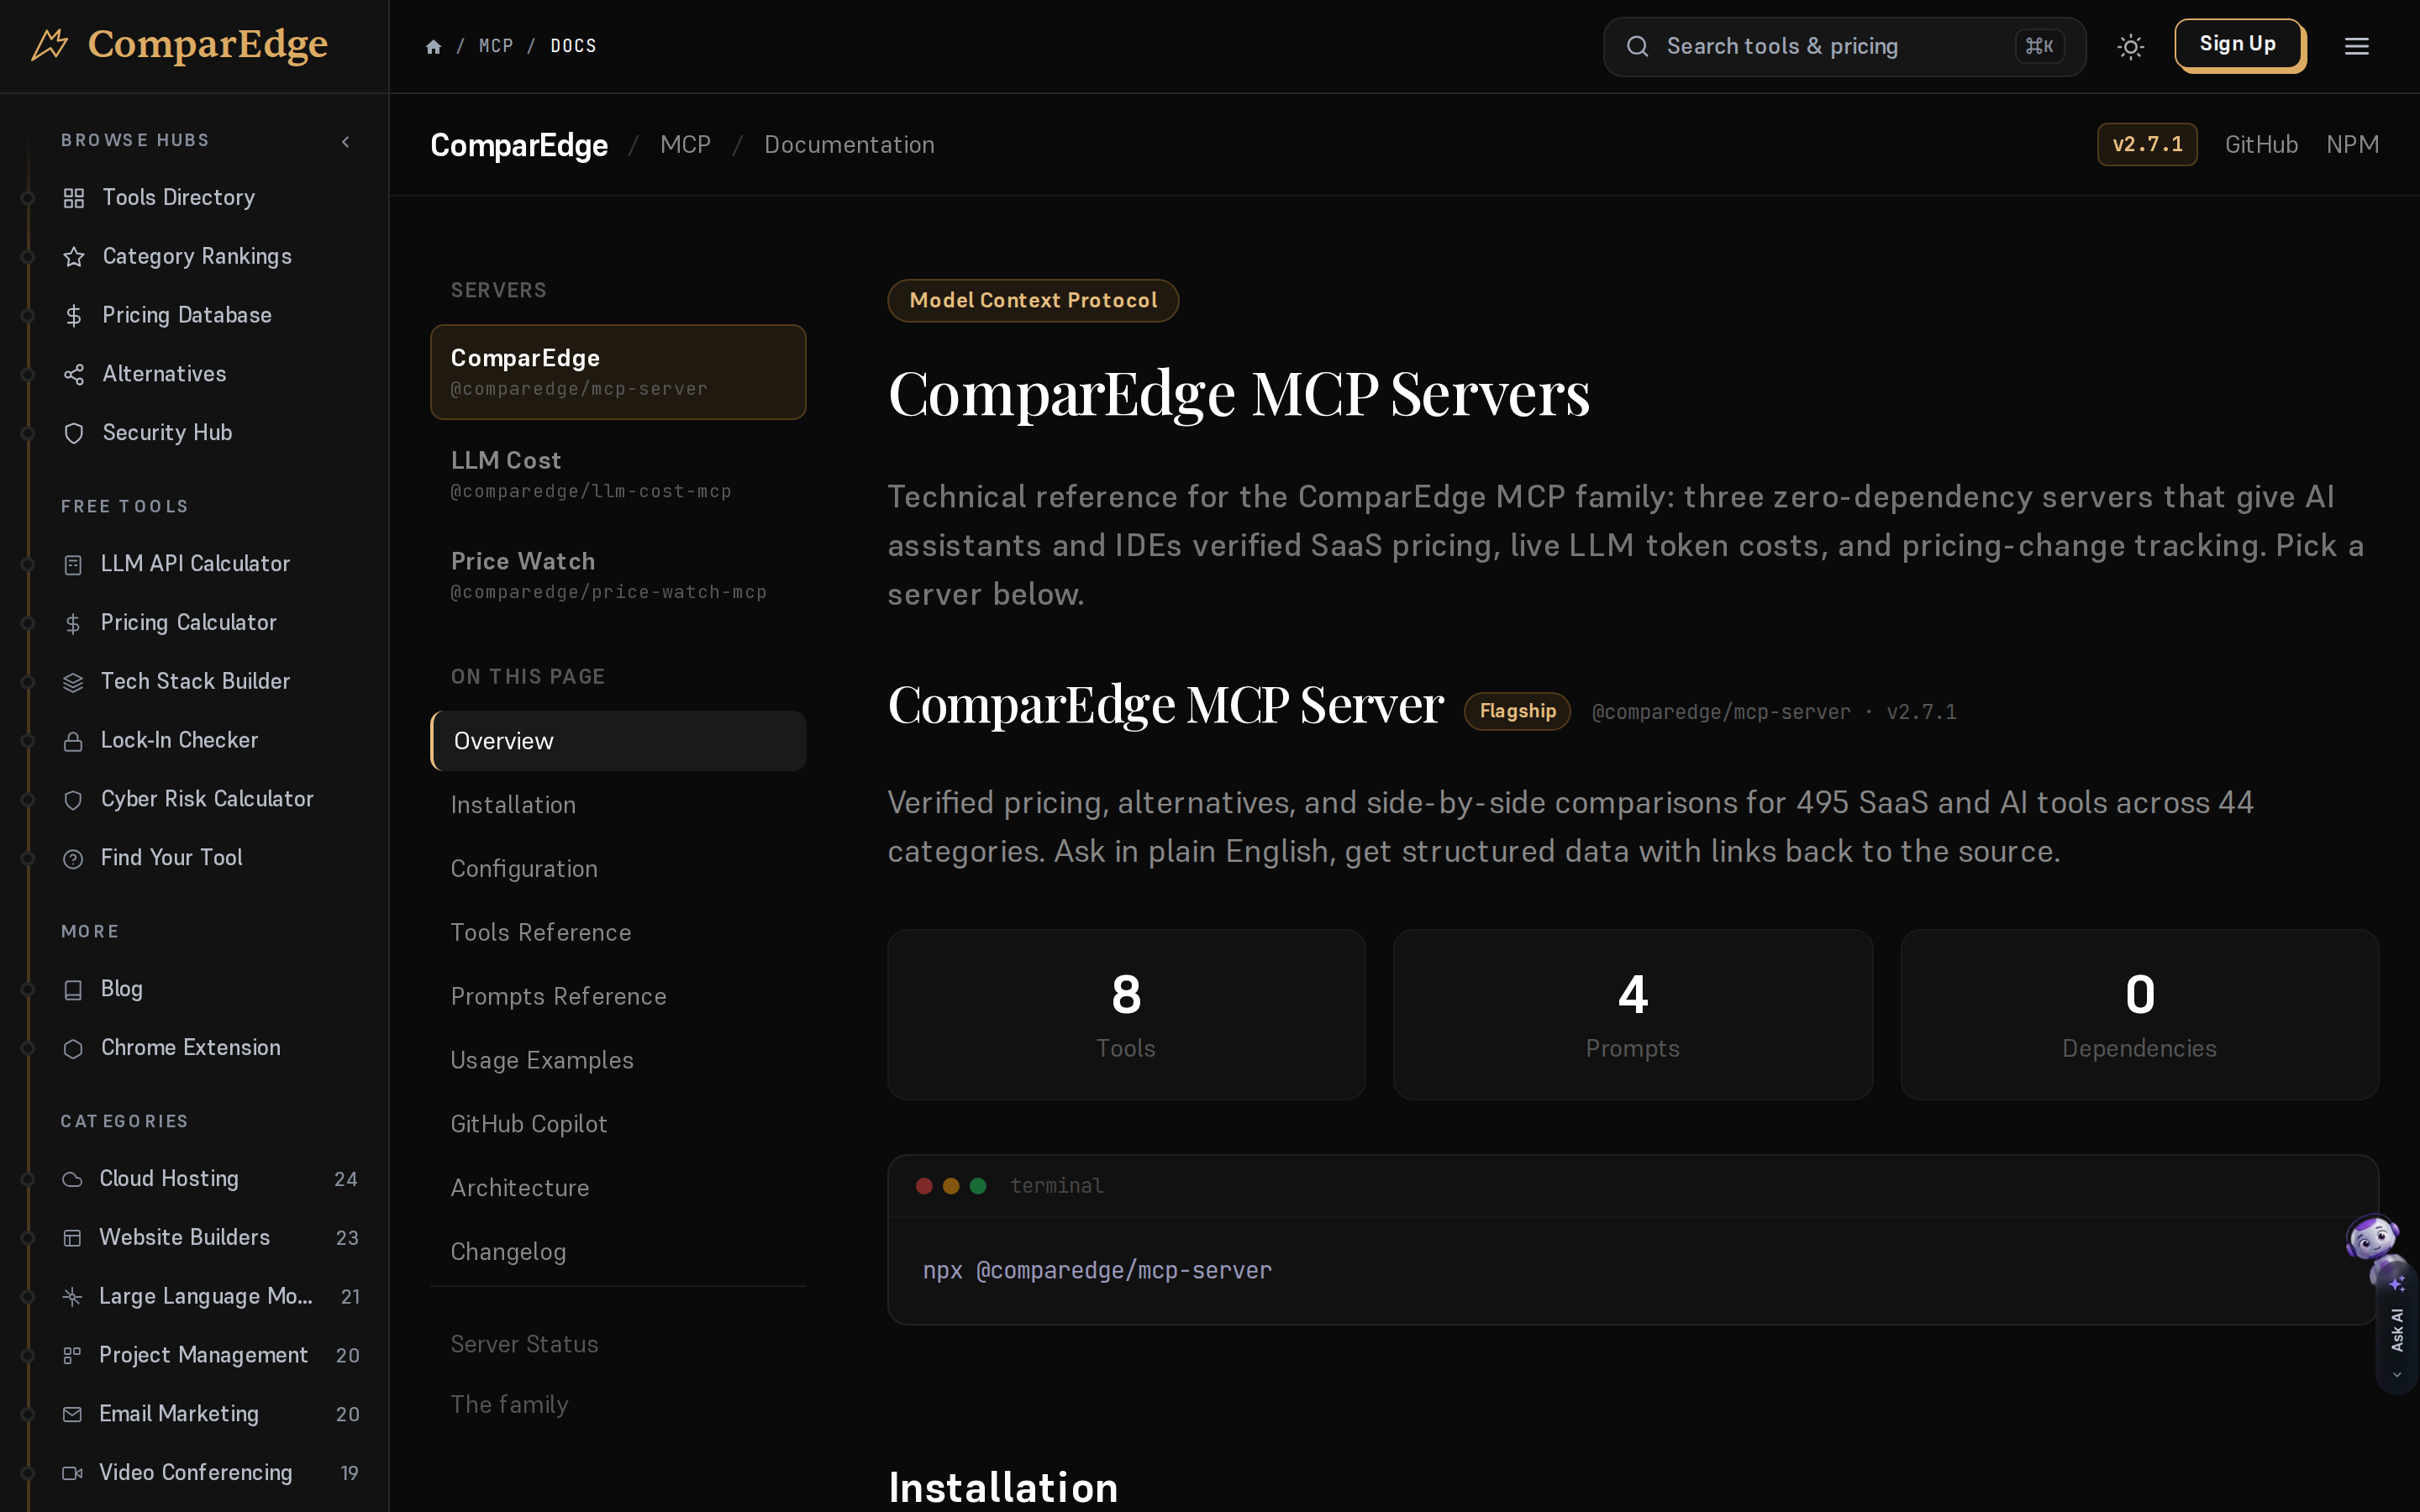The image size is (2420, 1512).
Task: Click the MCP header breadcrumb
Action: [685, 145]
